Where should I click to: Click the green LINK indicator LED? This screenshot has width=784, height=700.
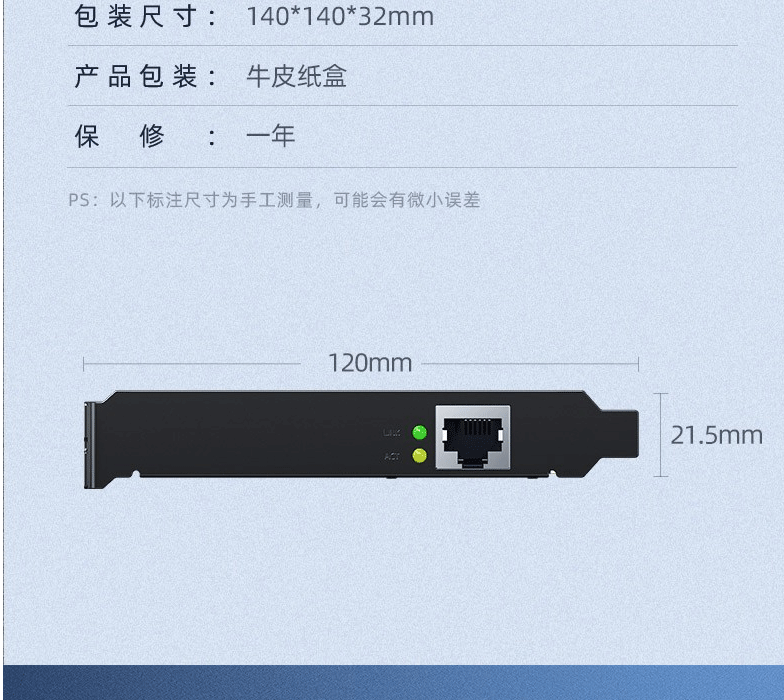420,432
